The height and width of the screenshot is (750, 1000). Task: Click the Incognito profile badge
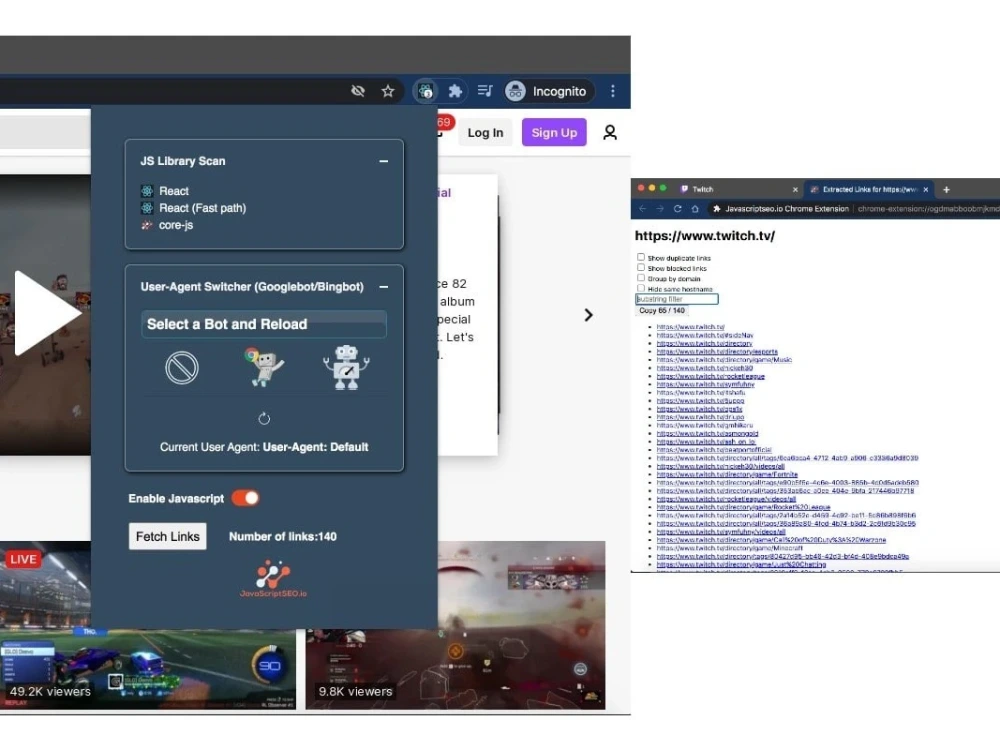coord(547,91)
